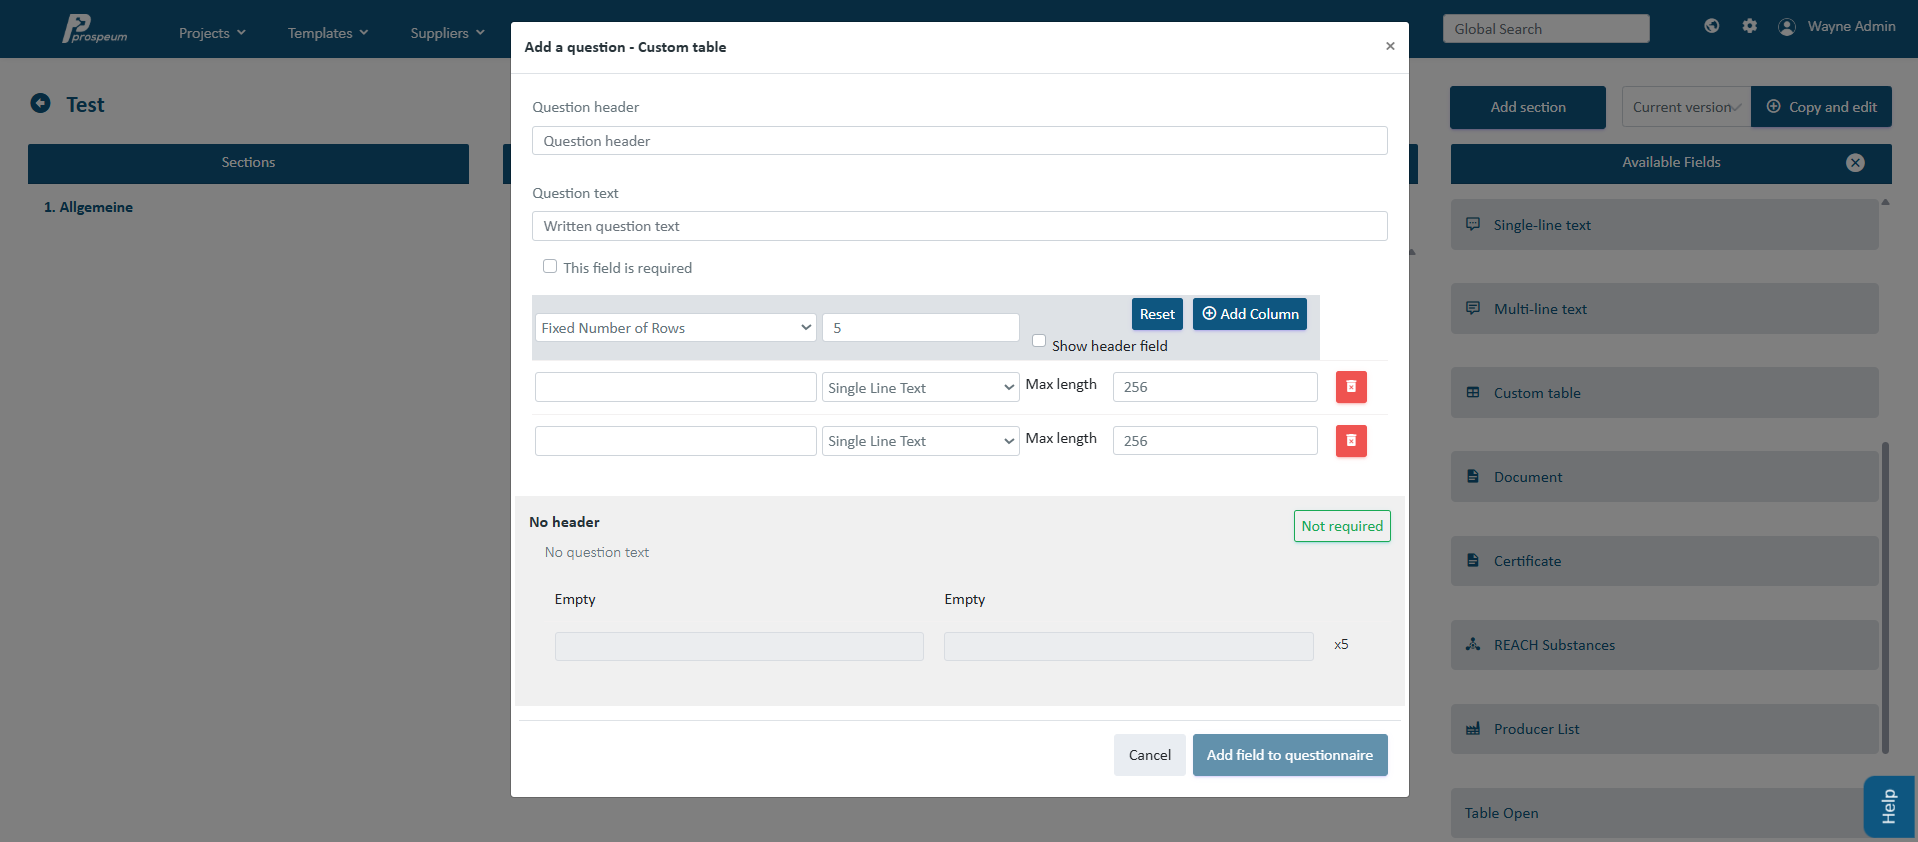Click the first Empty preview input

(x=739, y=646)
